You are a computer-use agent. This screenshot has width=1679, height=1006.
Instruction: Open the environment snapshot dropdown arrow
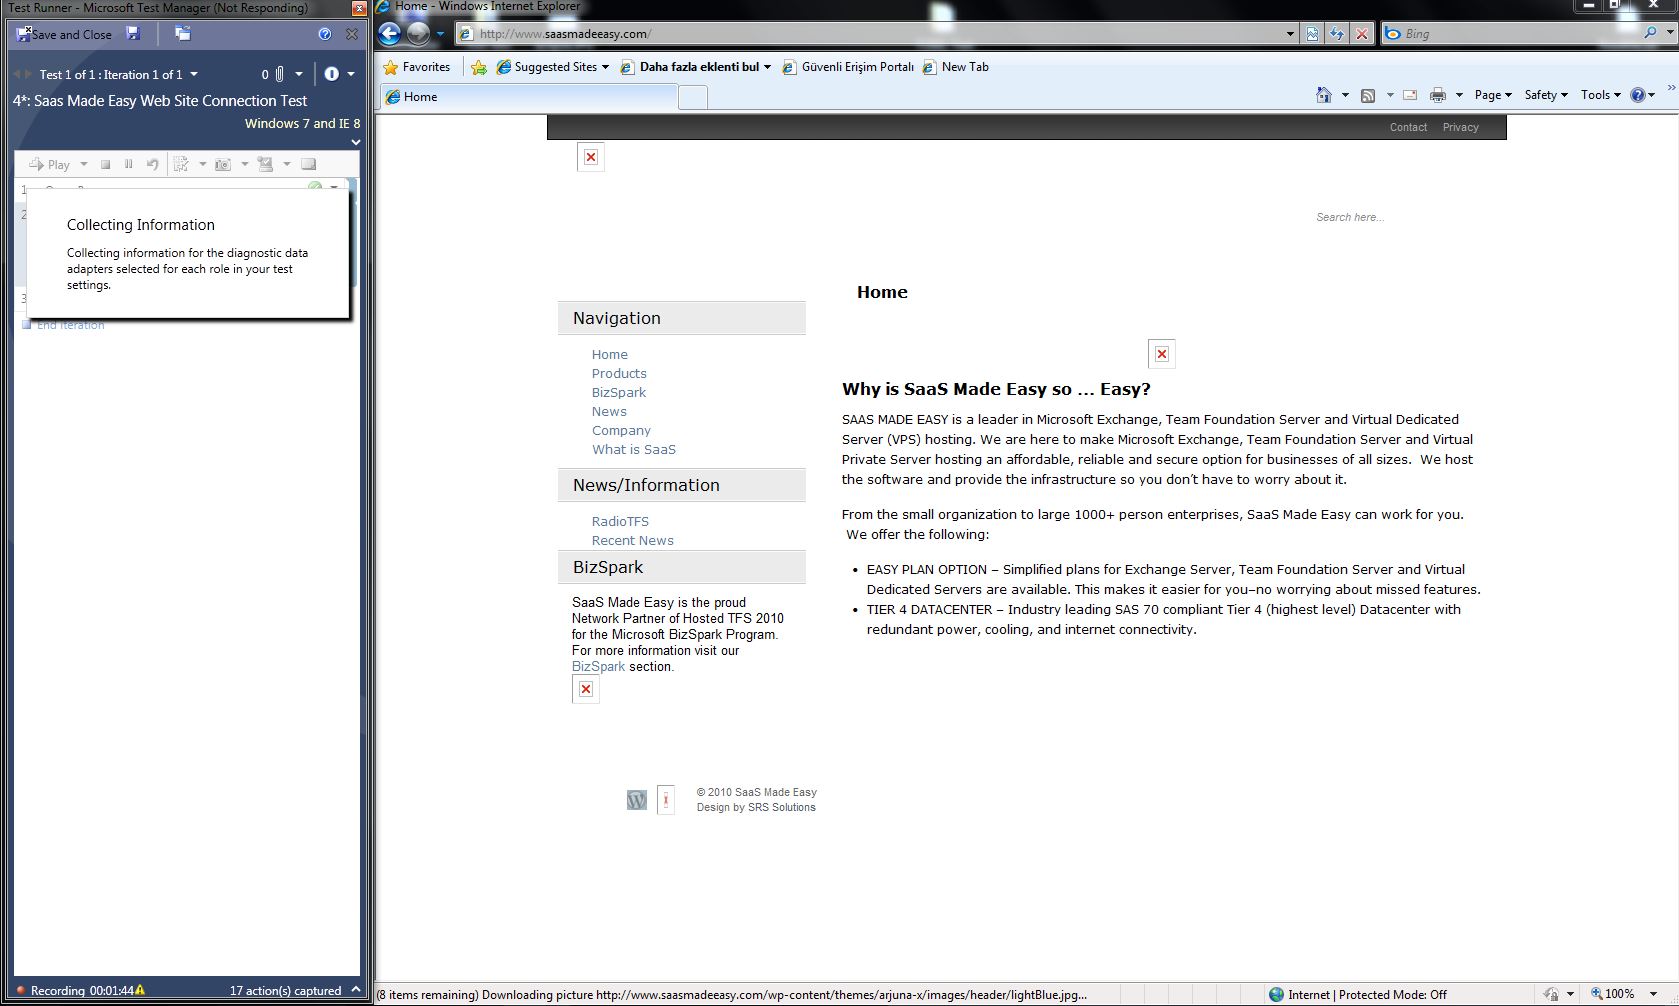pyautogui.click(x=287, y=164)
